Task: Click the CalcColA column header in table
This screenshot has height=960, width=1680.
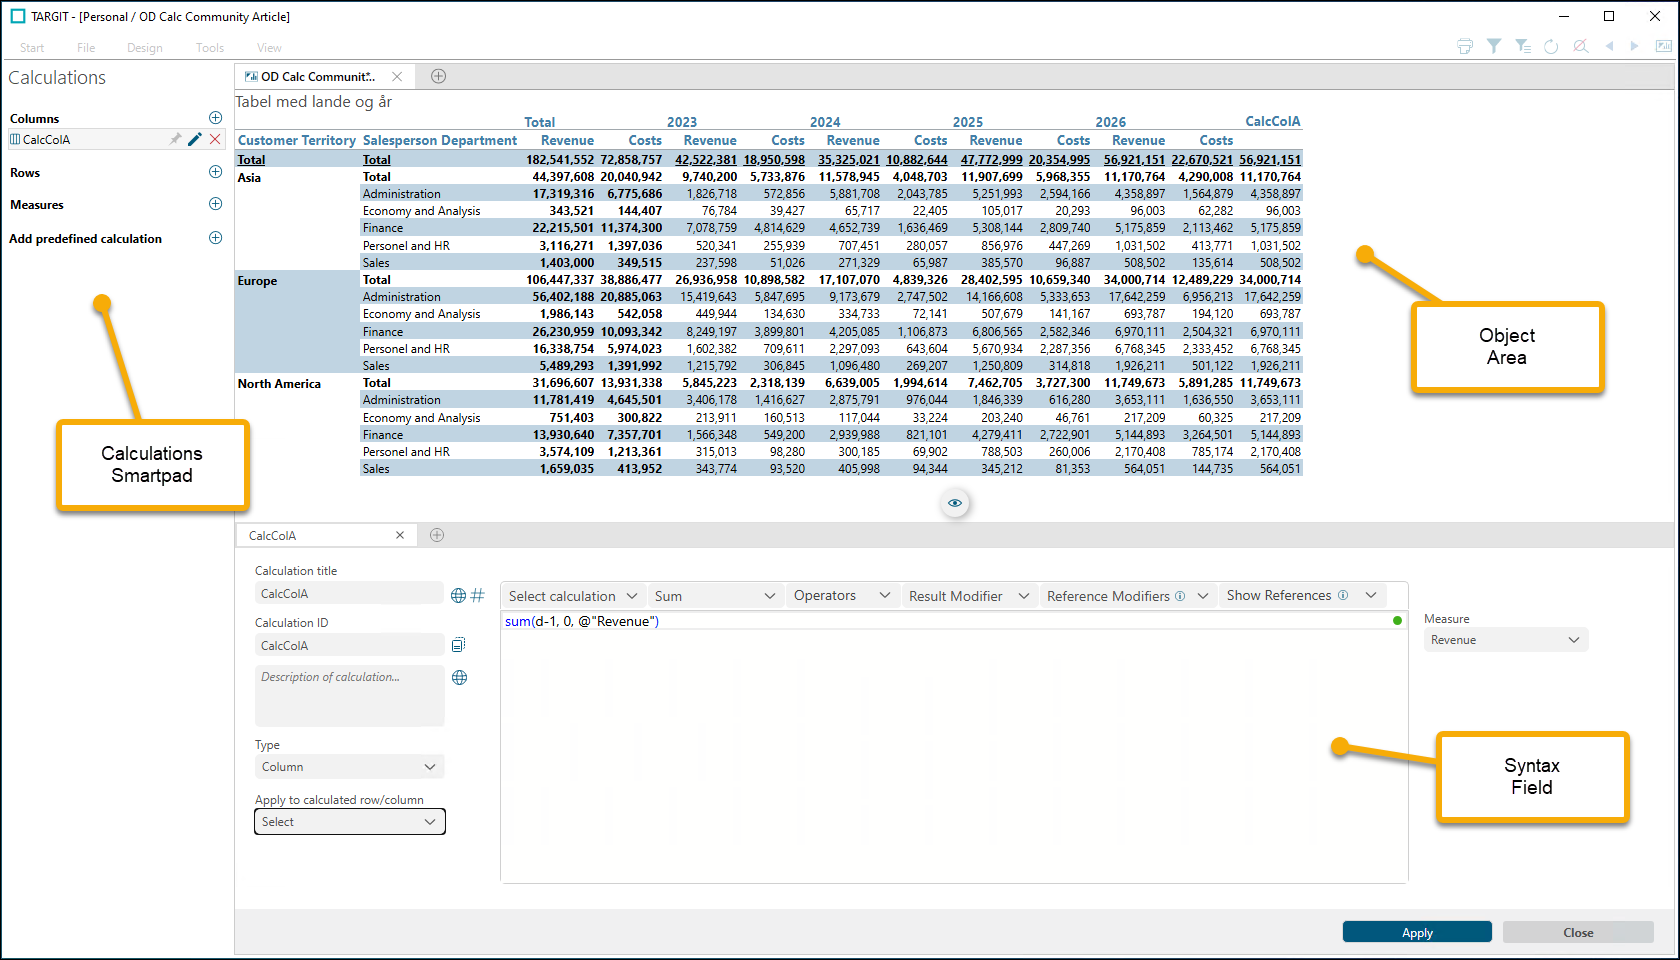Action: tap(1273, 121)
